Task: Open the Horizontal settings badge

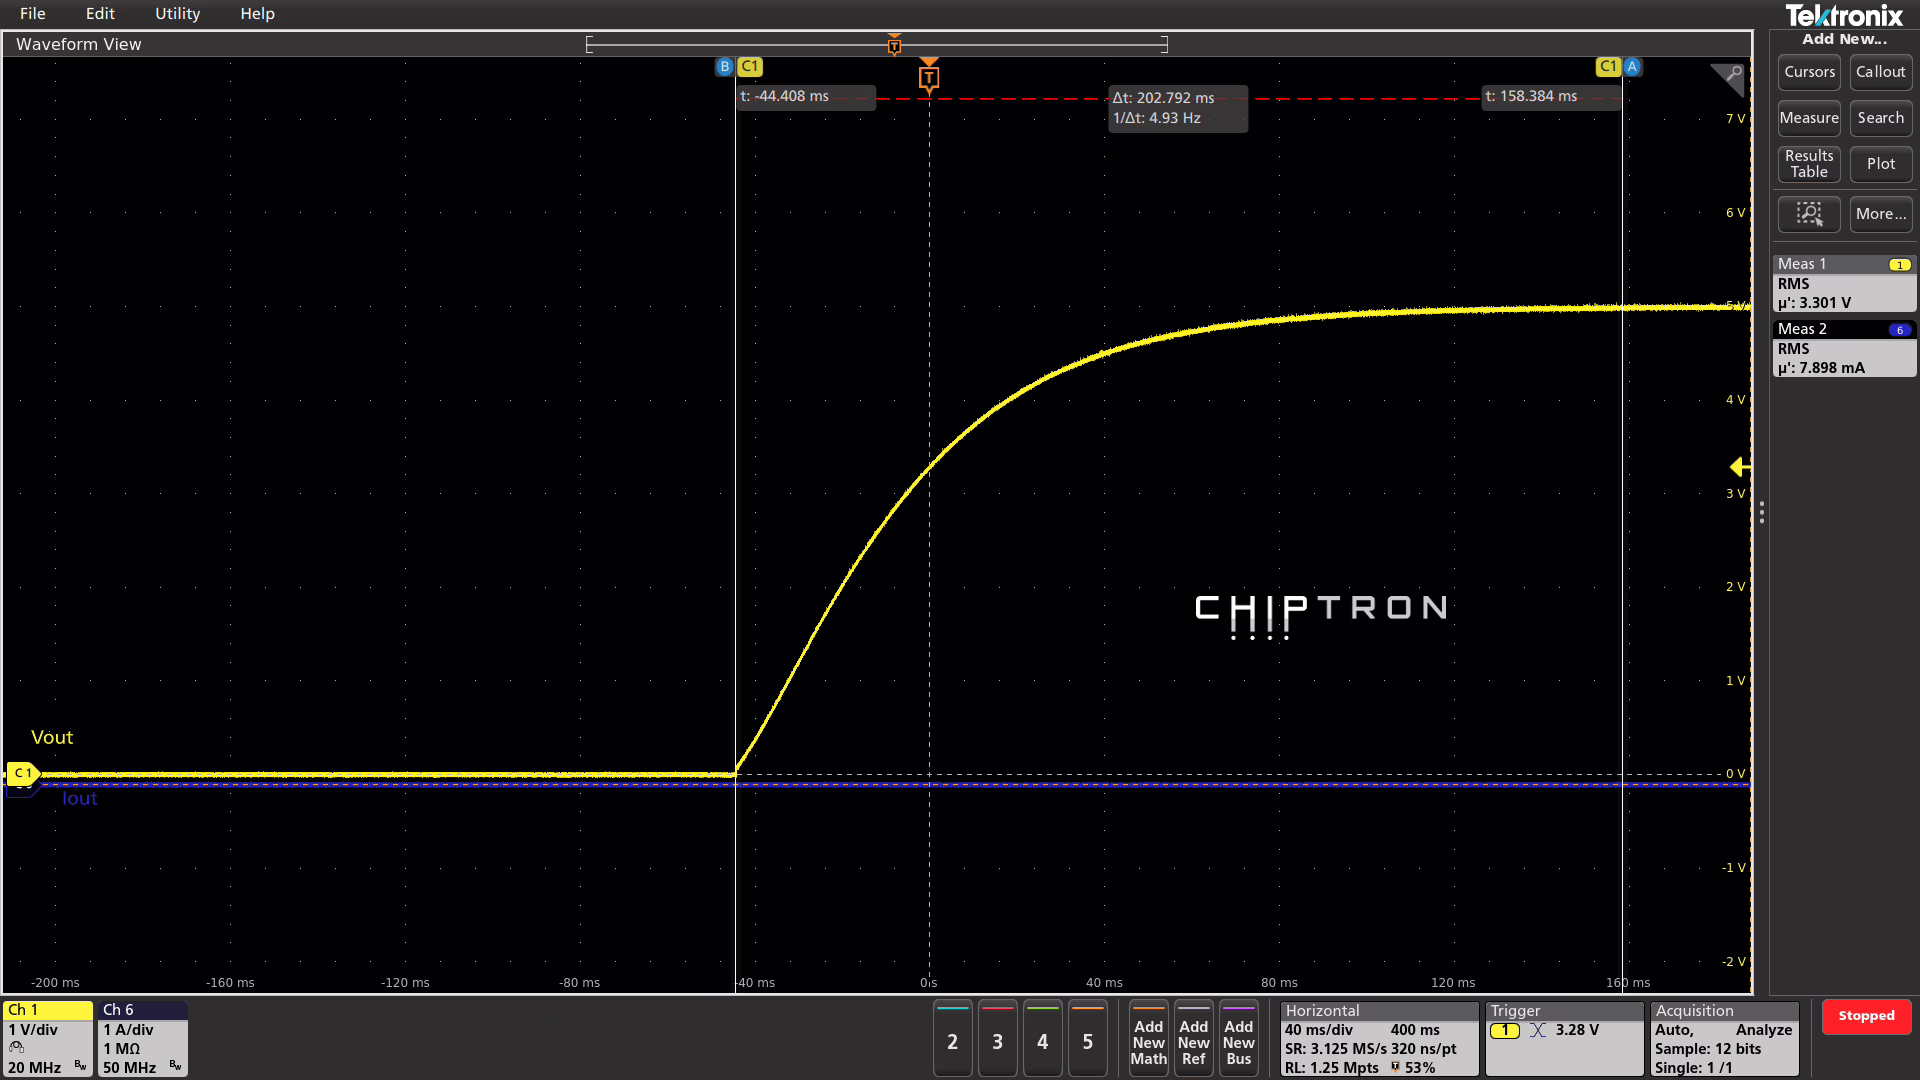Action: click(1379, 1039)
